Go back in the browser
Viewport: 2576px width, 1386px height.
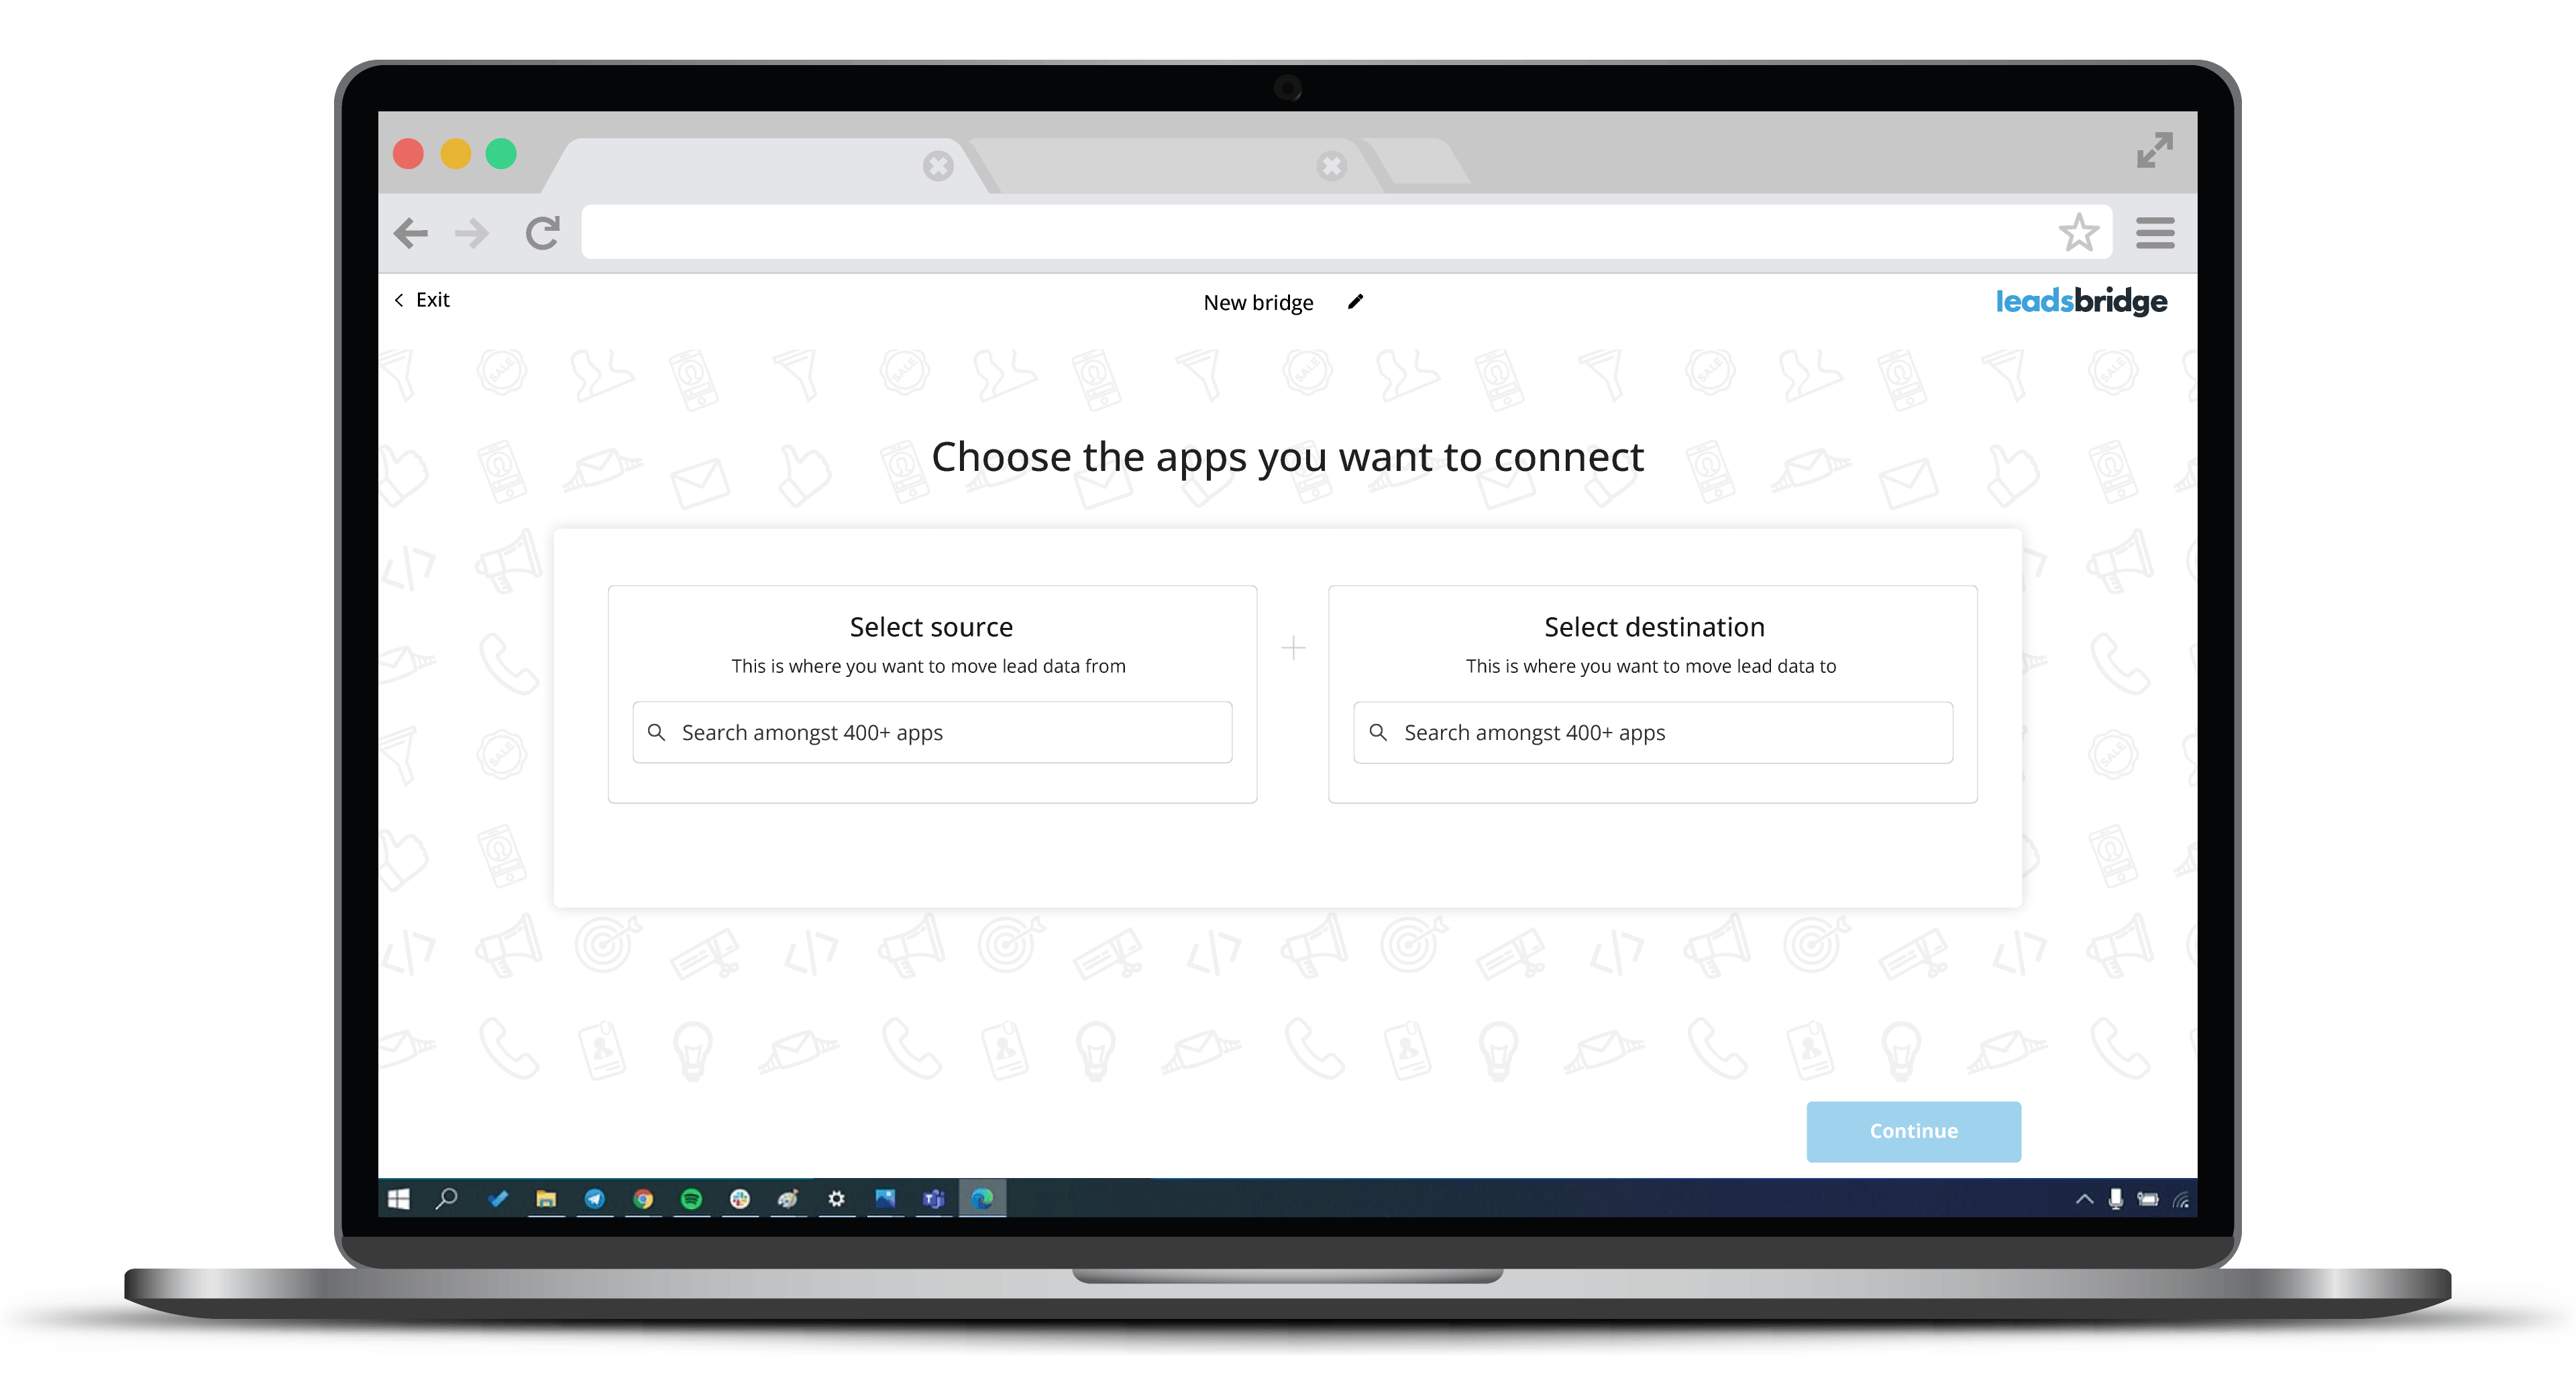pos(410,233)
